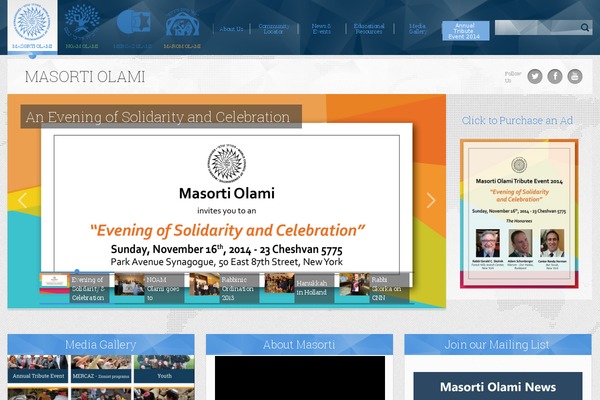
Task: Open the Educational Resources menu
Action: [x=369, y=29]
